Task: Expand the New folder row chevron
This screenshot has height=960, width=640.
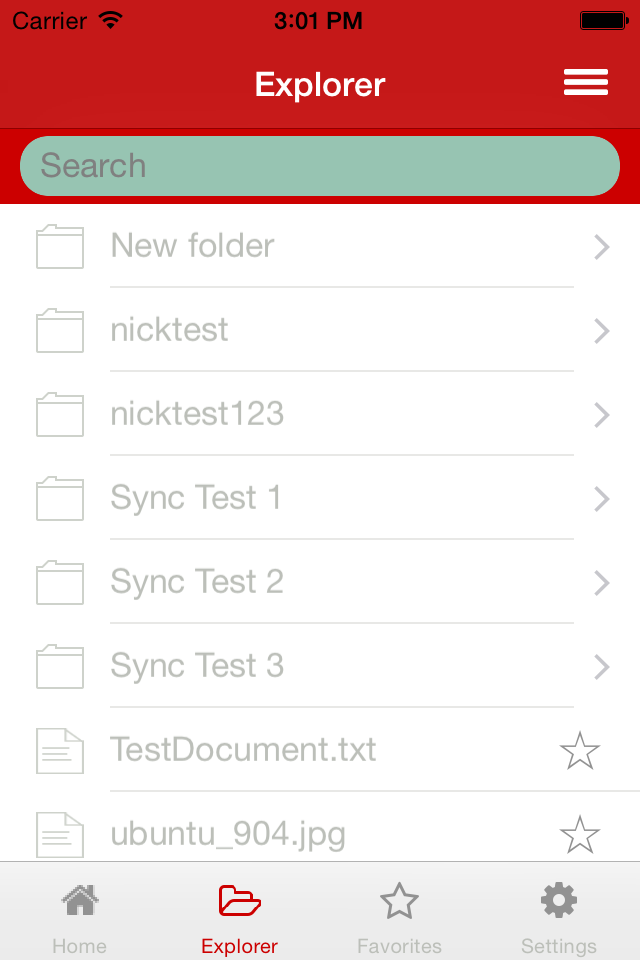Action: click(602, 247)
